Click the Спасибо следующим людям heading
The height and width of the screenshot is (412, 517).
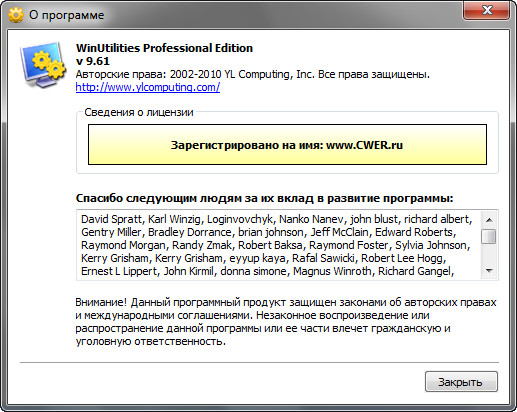coord(265,198)
